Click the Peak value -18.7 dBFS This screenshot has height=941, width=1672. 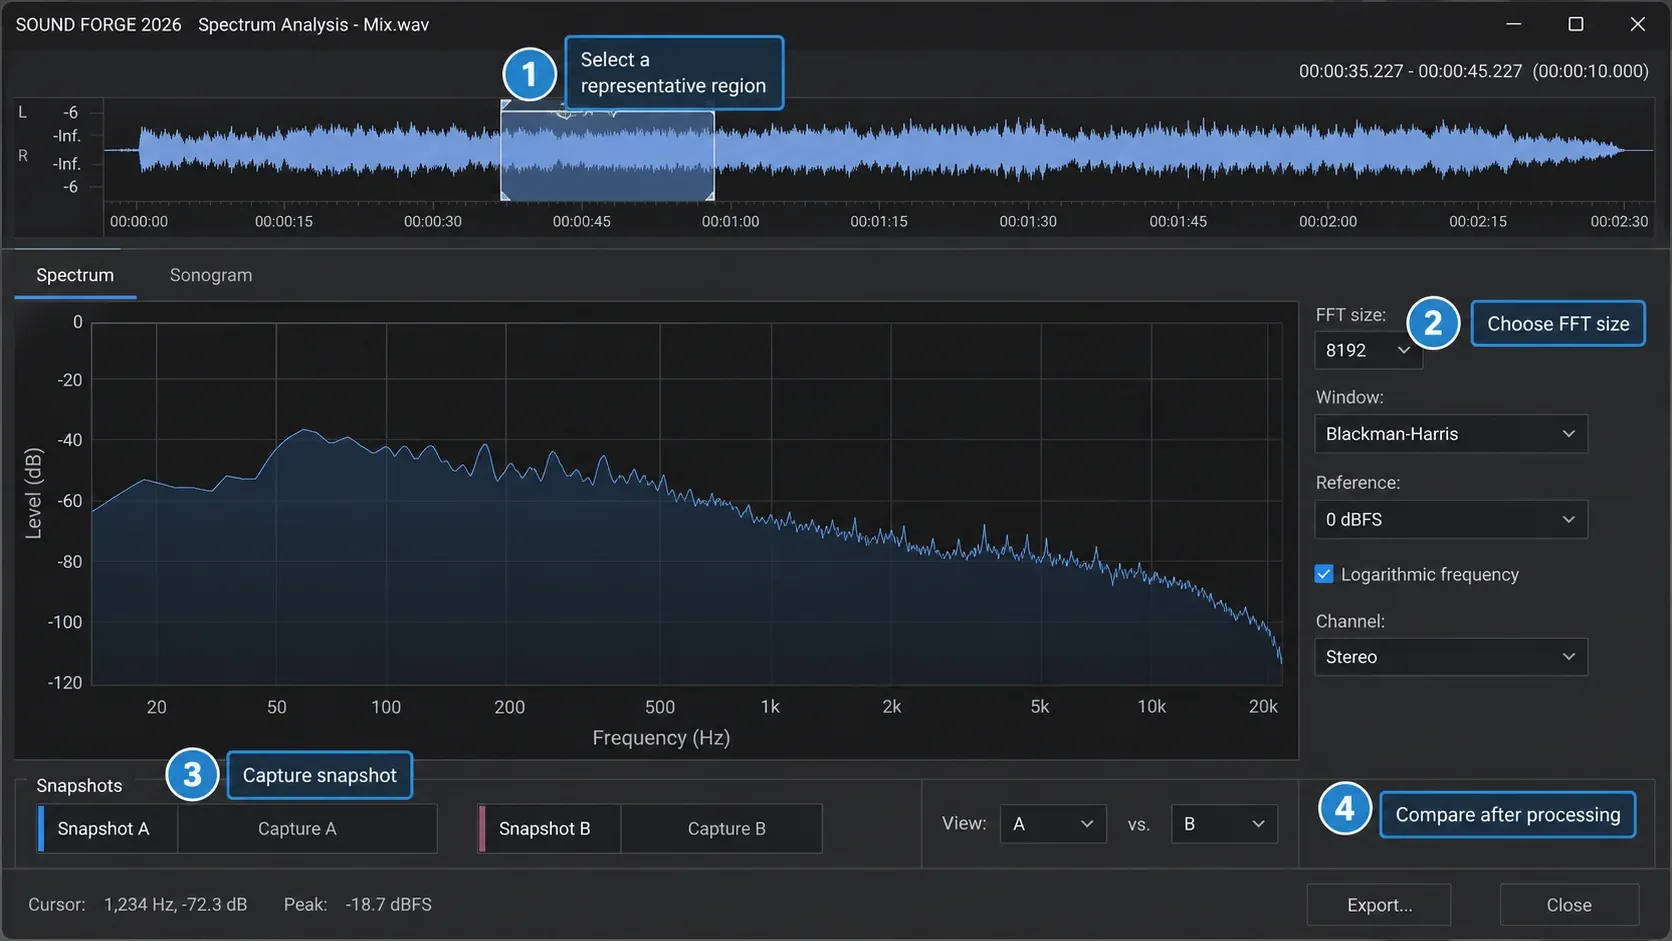coord(389,905)
